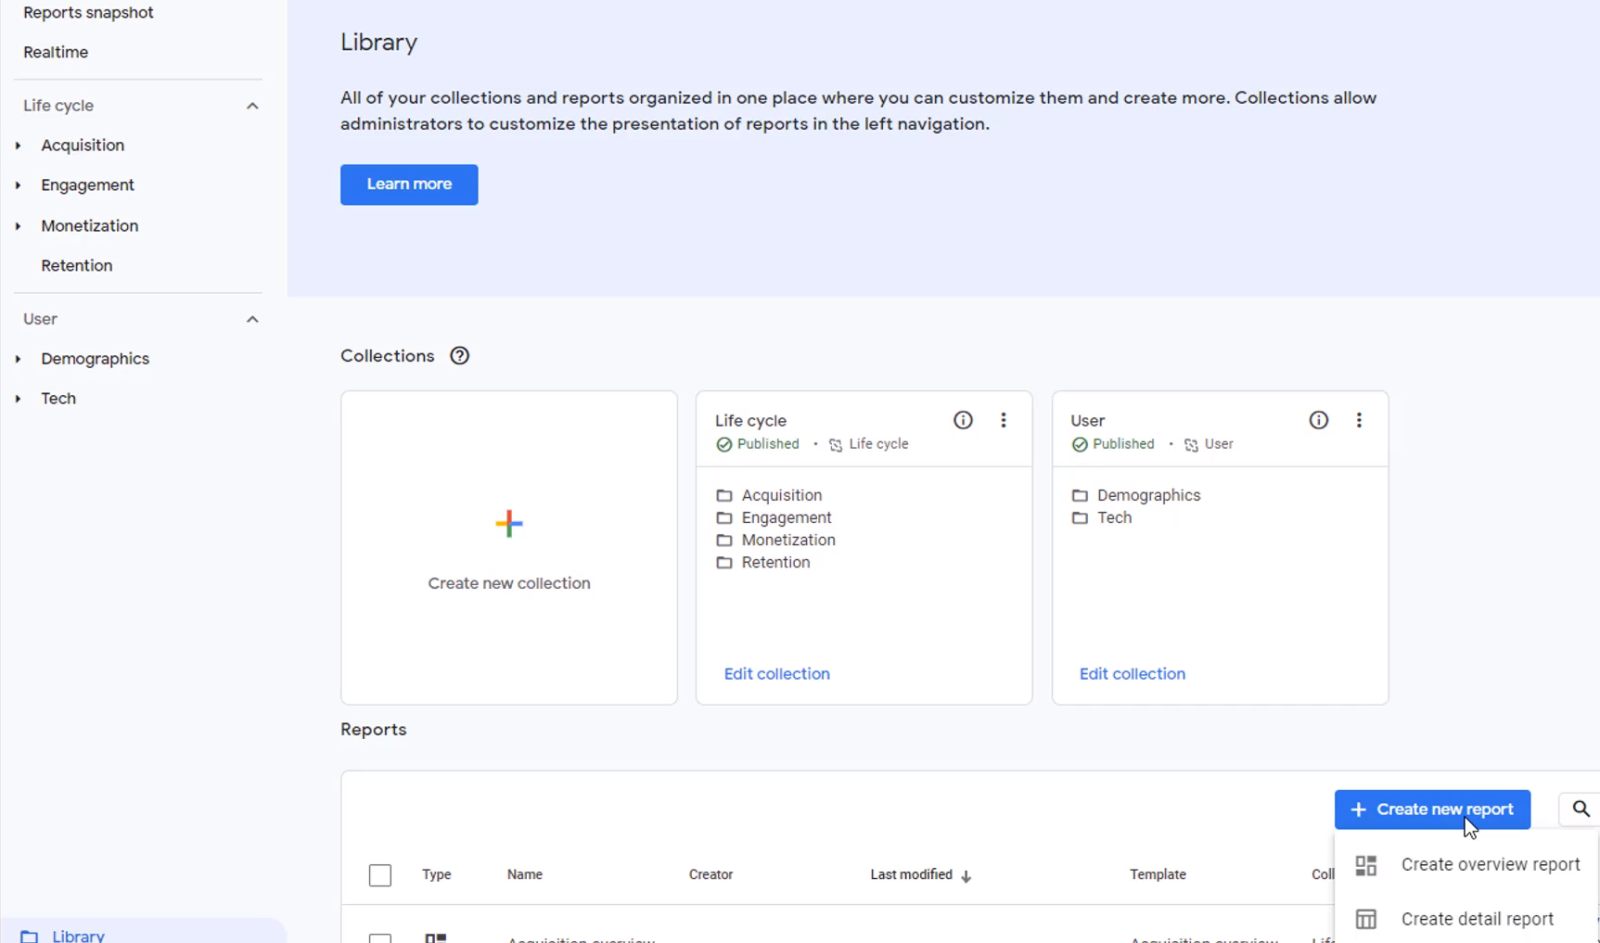Viewport: 1600px width, 943px height.
Task: Click the Library icon in the bottom sidebar
Action: [28, 935]
